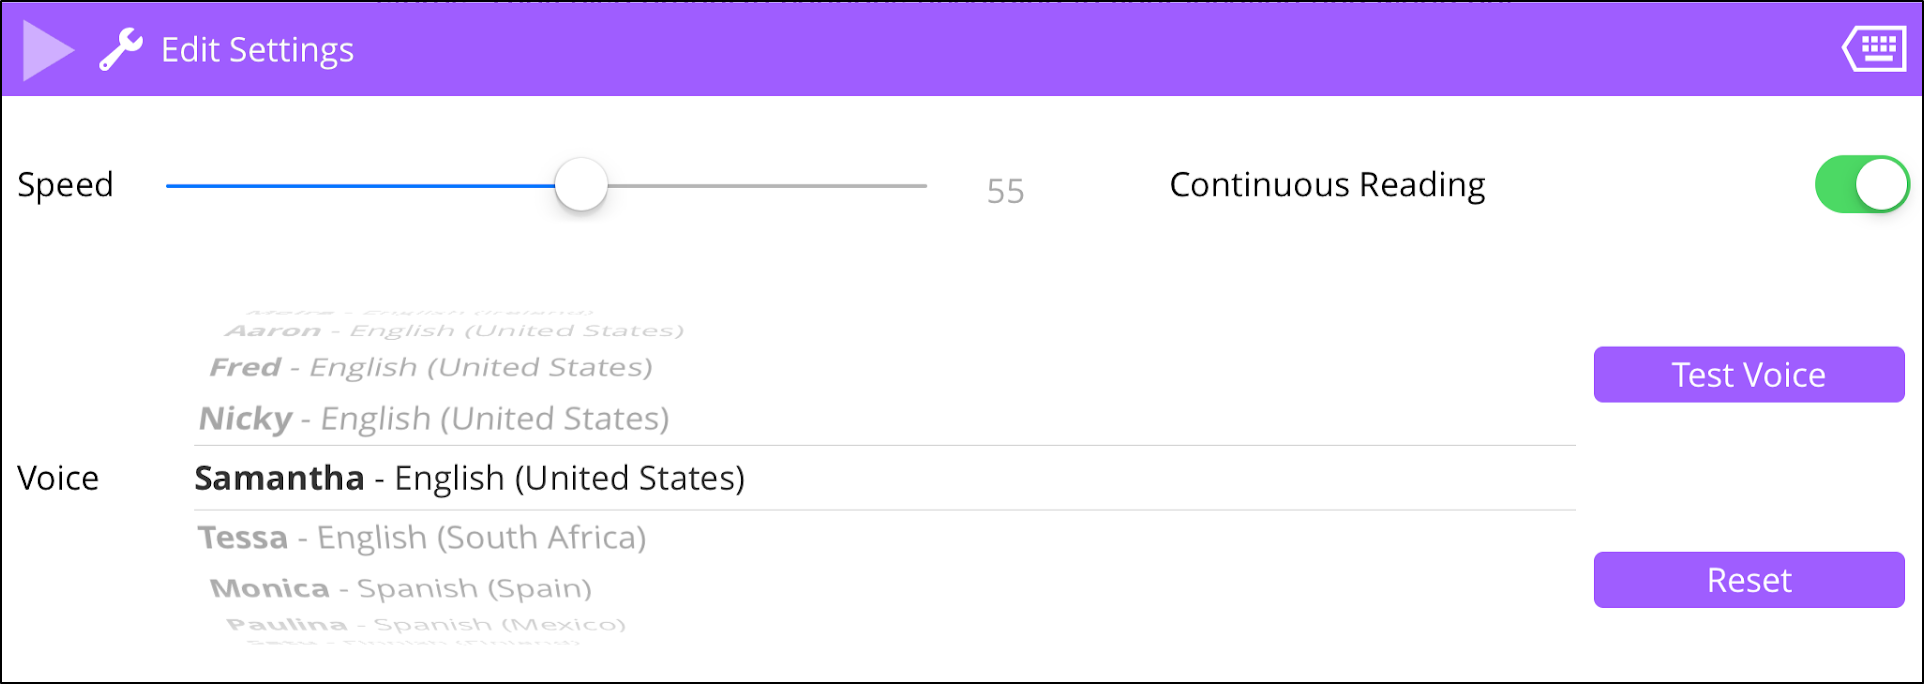Choose the Tessa South Africa voice
Viewport: 1924px width, 684px height.
[421, 538]
